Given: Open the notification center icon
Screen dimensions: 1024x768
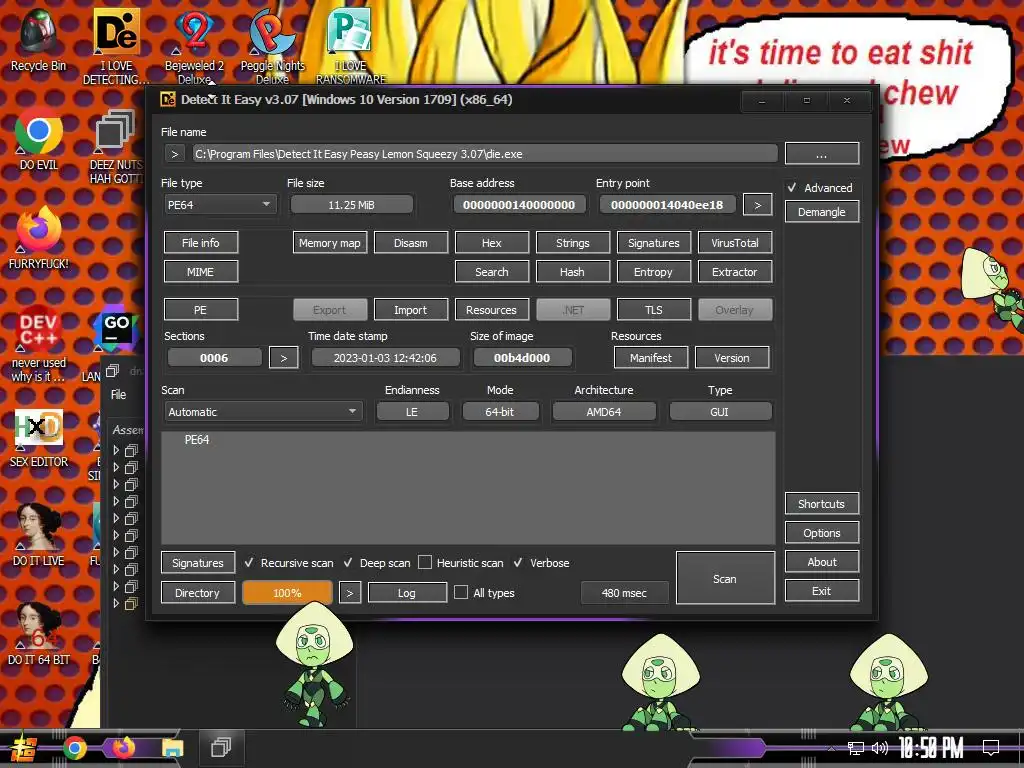Looking at the screenshot, I should point(991,747).
